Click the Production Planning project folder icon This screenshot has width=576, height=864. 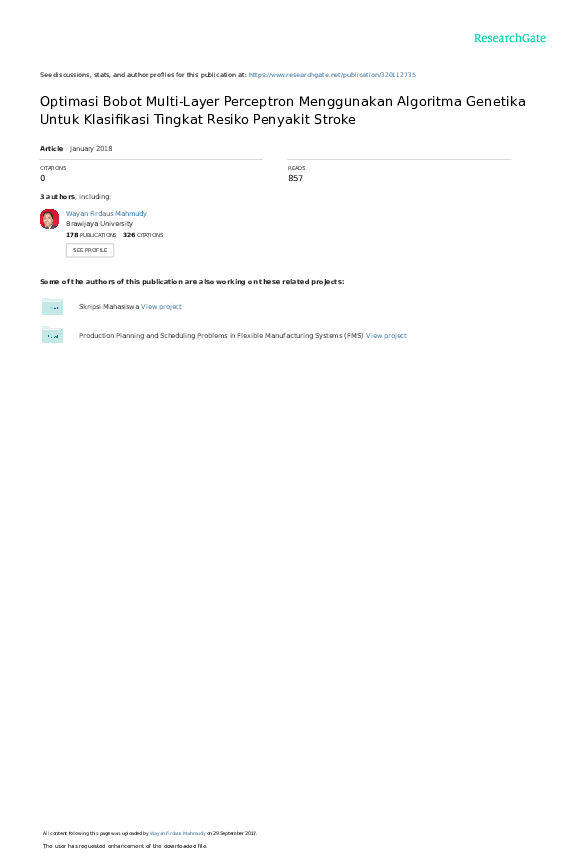click(52, 334)
